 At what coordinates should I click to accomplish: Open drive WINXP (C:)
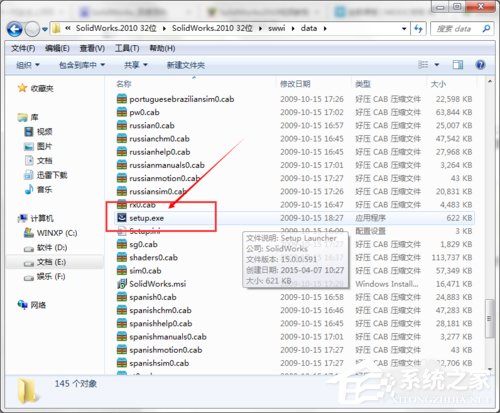pyautogui.click(x=50, y=233)
